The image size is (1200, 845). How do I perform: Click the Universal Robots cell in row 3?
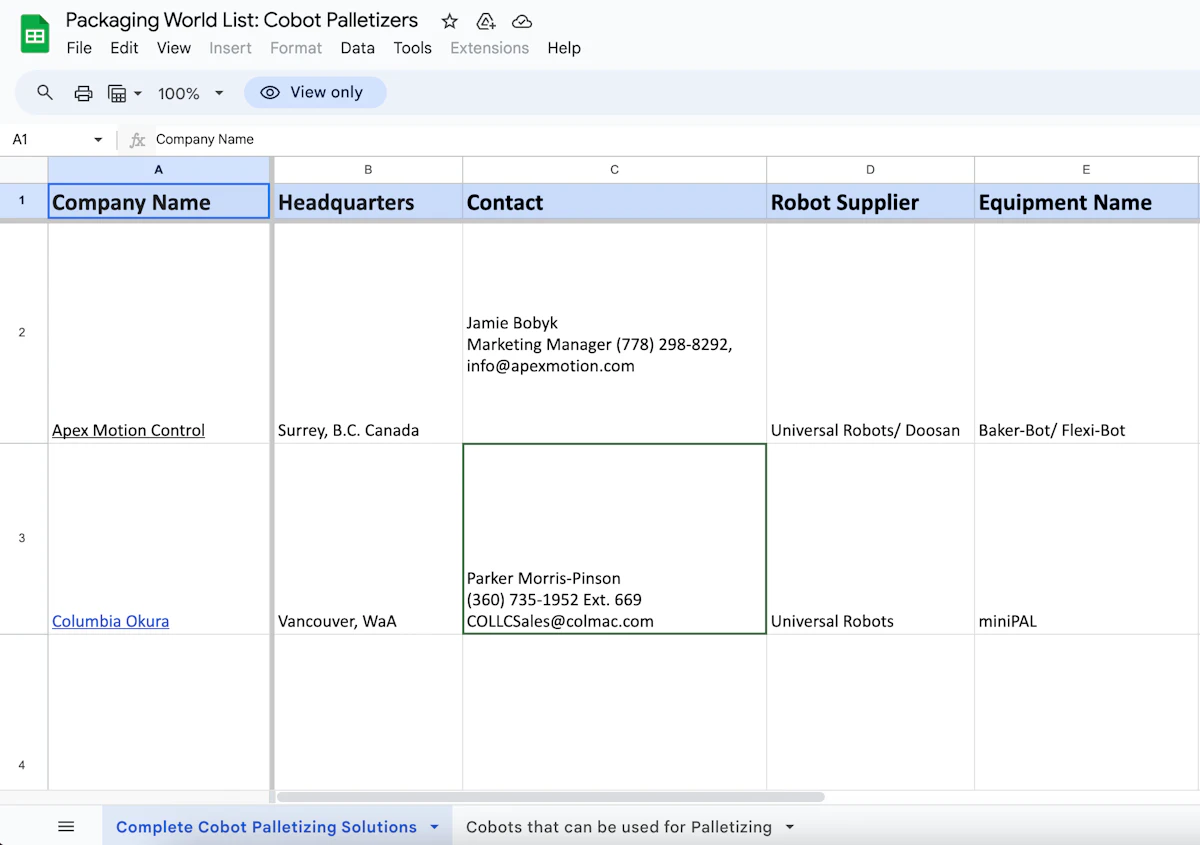[870, 539]
